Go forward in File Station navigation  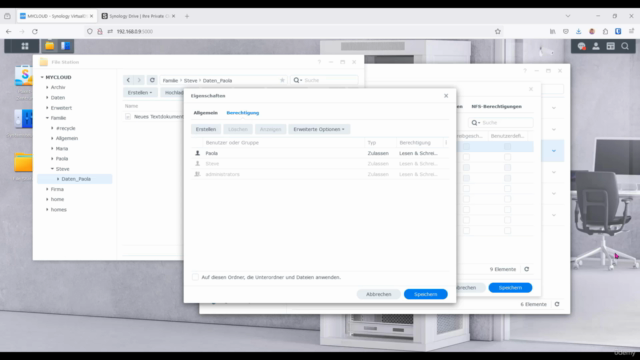pos(139,80)
